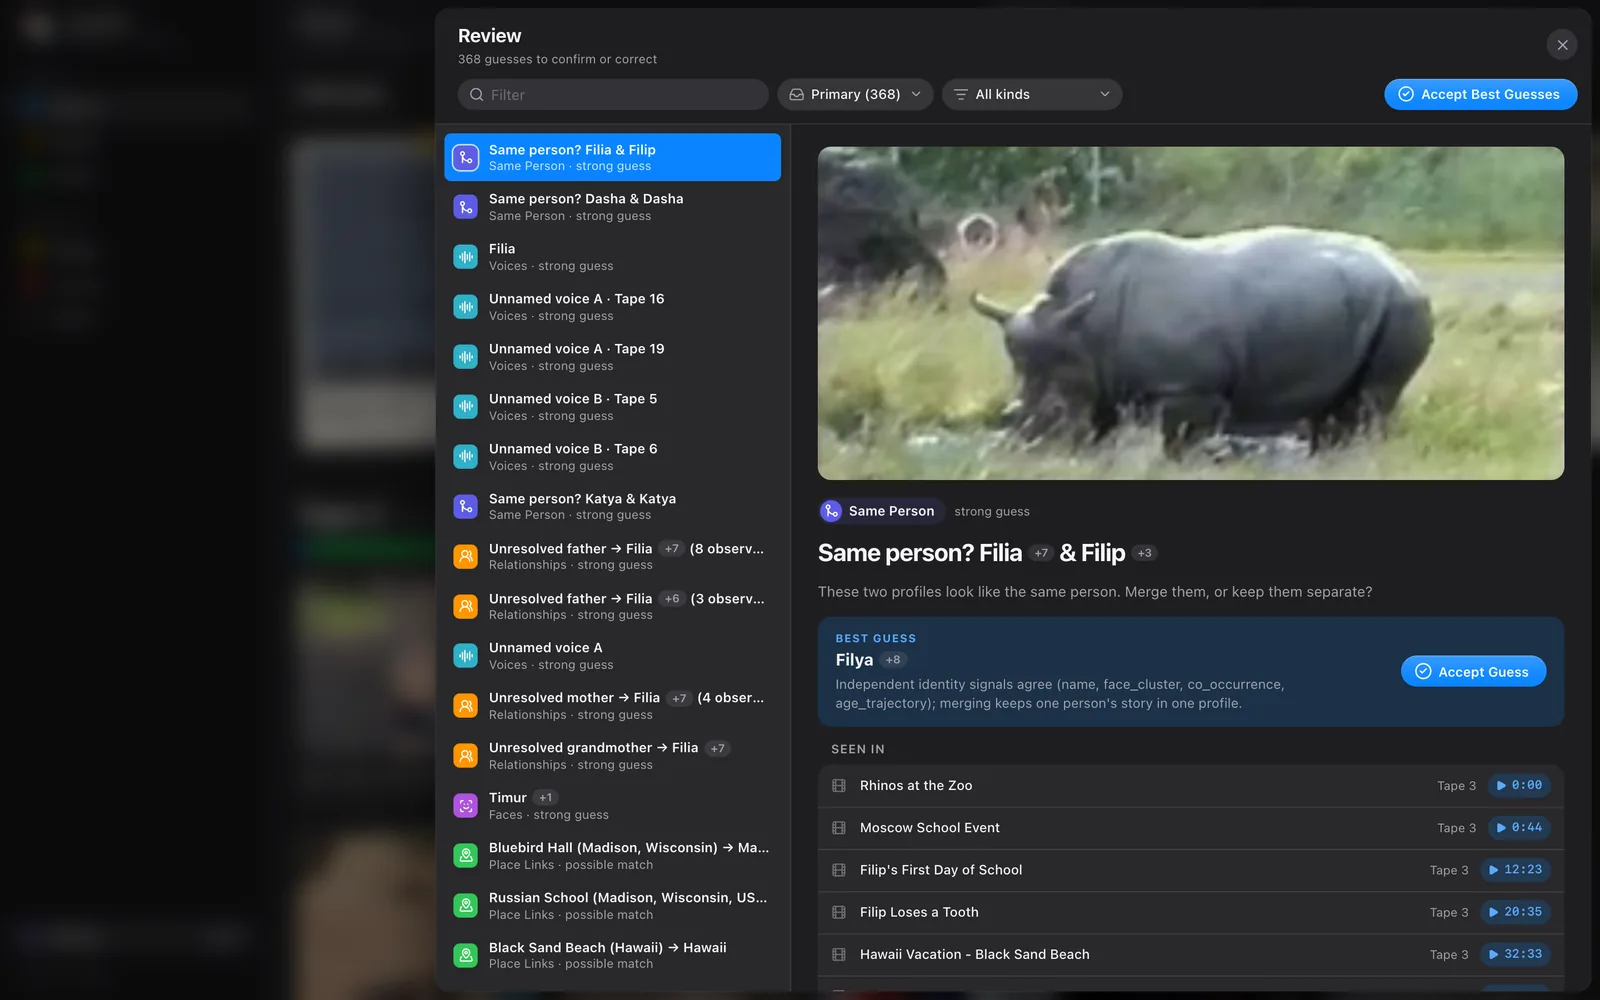Click Same person? Katya & Katya merge icon
The image size is (1600, 1000).
[466, 506]
